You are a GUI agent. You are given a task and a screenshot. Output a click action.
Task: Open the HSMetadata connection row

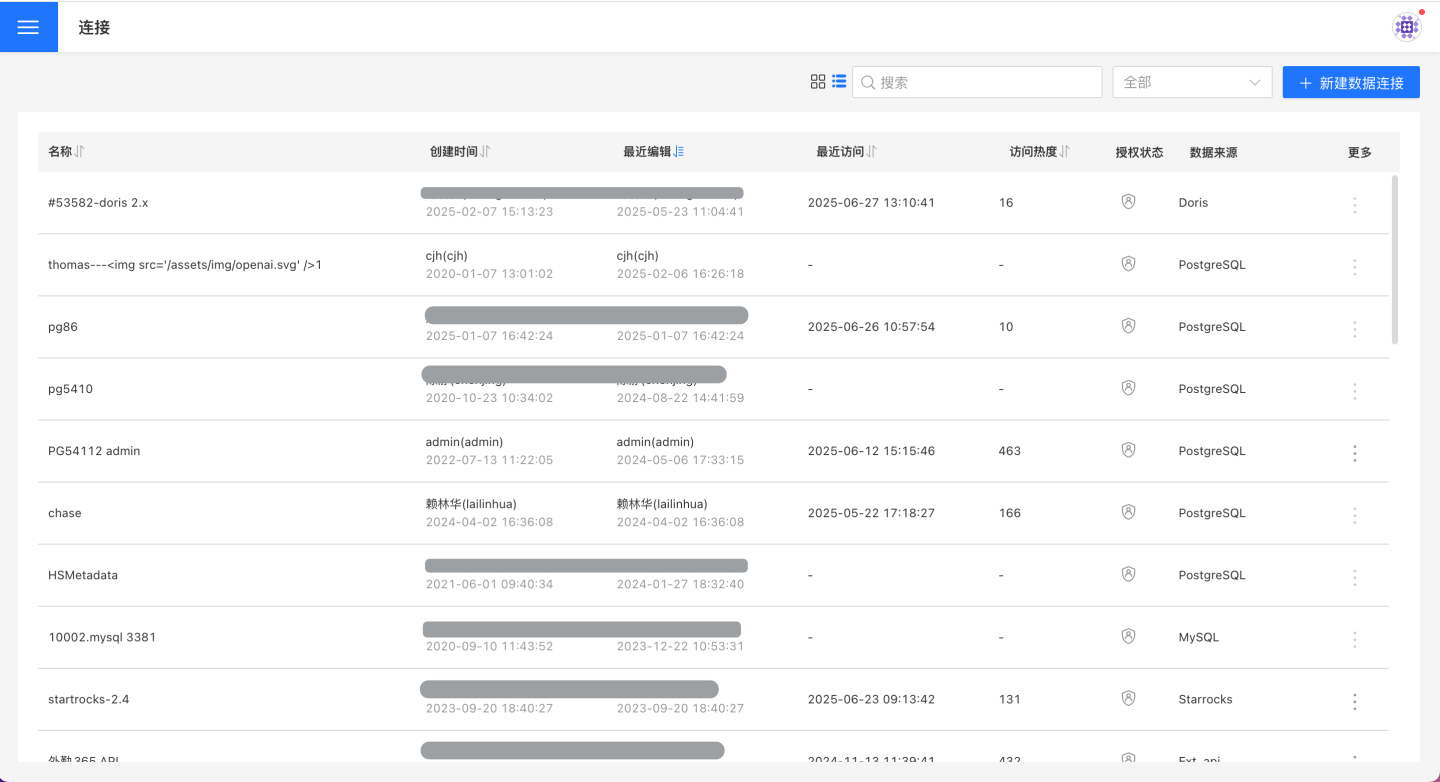tap(83, 575)
